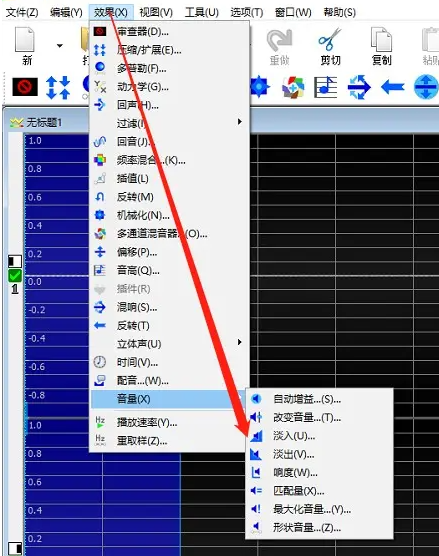This screenshot has height=556, width=439.
Task: Select 配音...(W)... menu entry
Action: (x=170, y=381)
